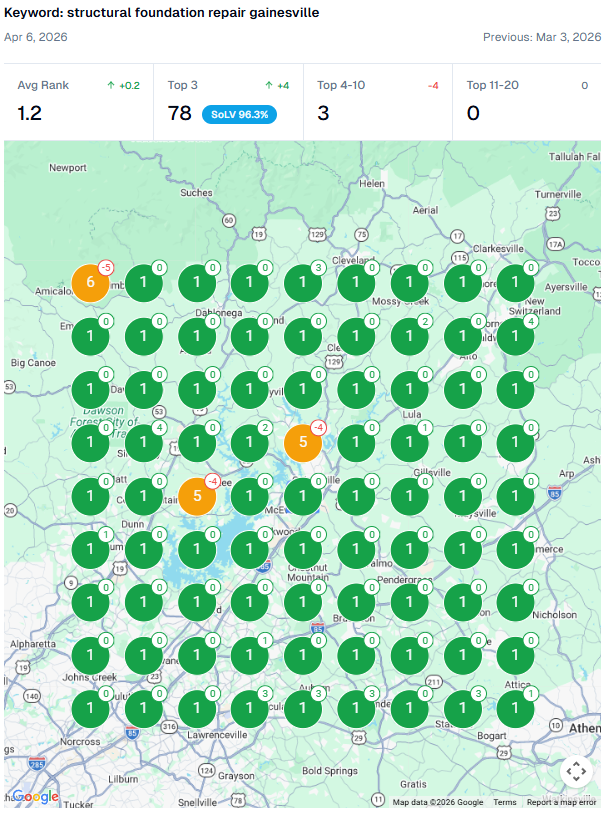
Task: Click the green pin with +2 badge near Mossy Creek
Action: pos(409,337)
